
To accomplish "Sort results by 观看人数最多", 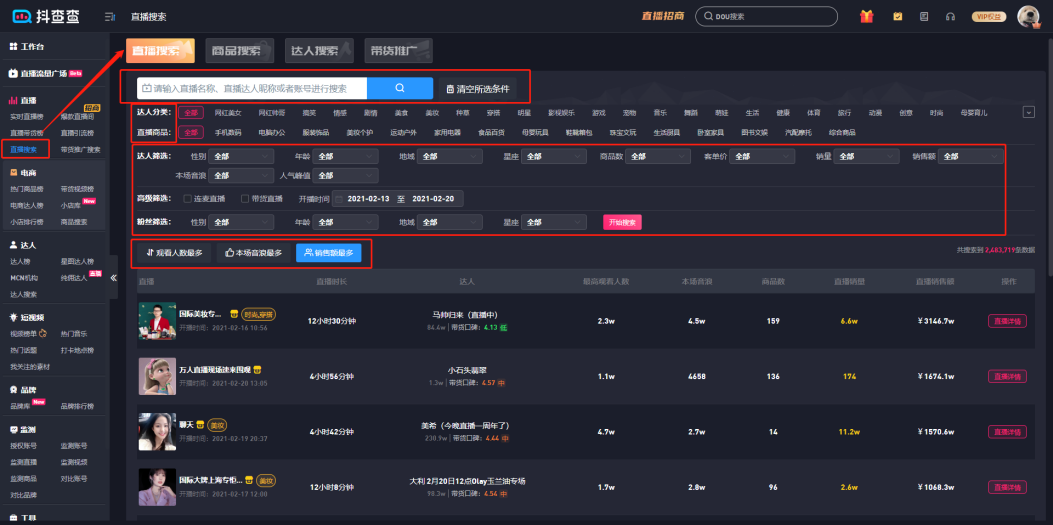I will [x=174, y=253].
